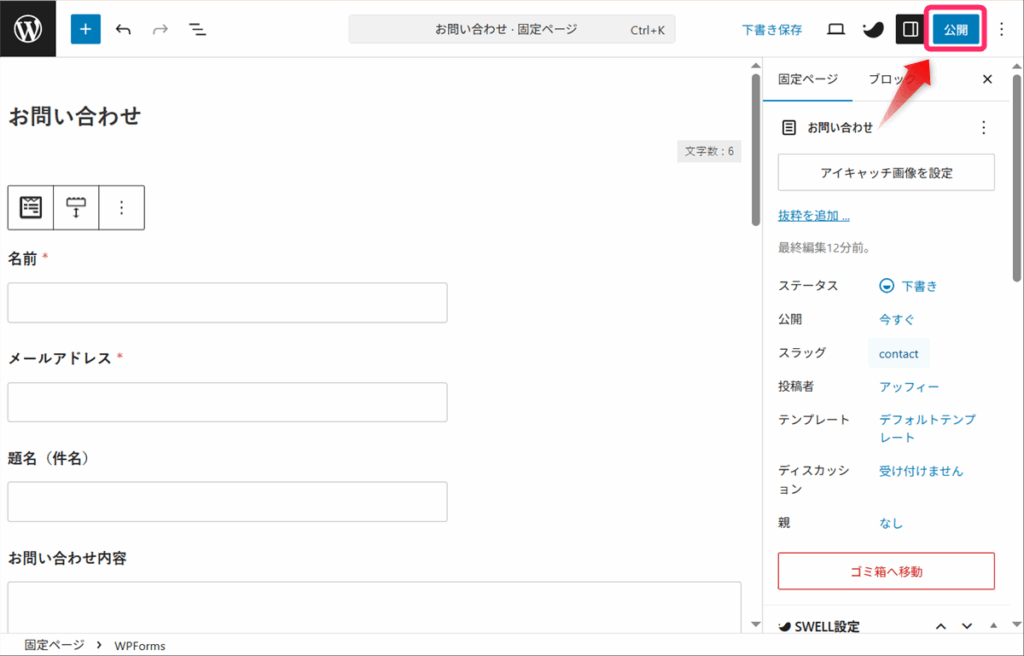Click ゴミ箱へ移動 button
Image resolution: width=1024 pixels, height=656 pixels.
tap(886, 571)
